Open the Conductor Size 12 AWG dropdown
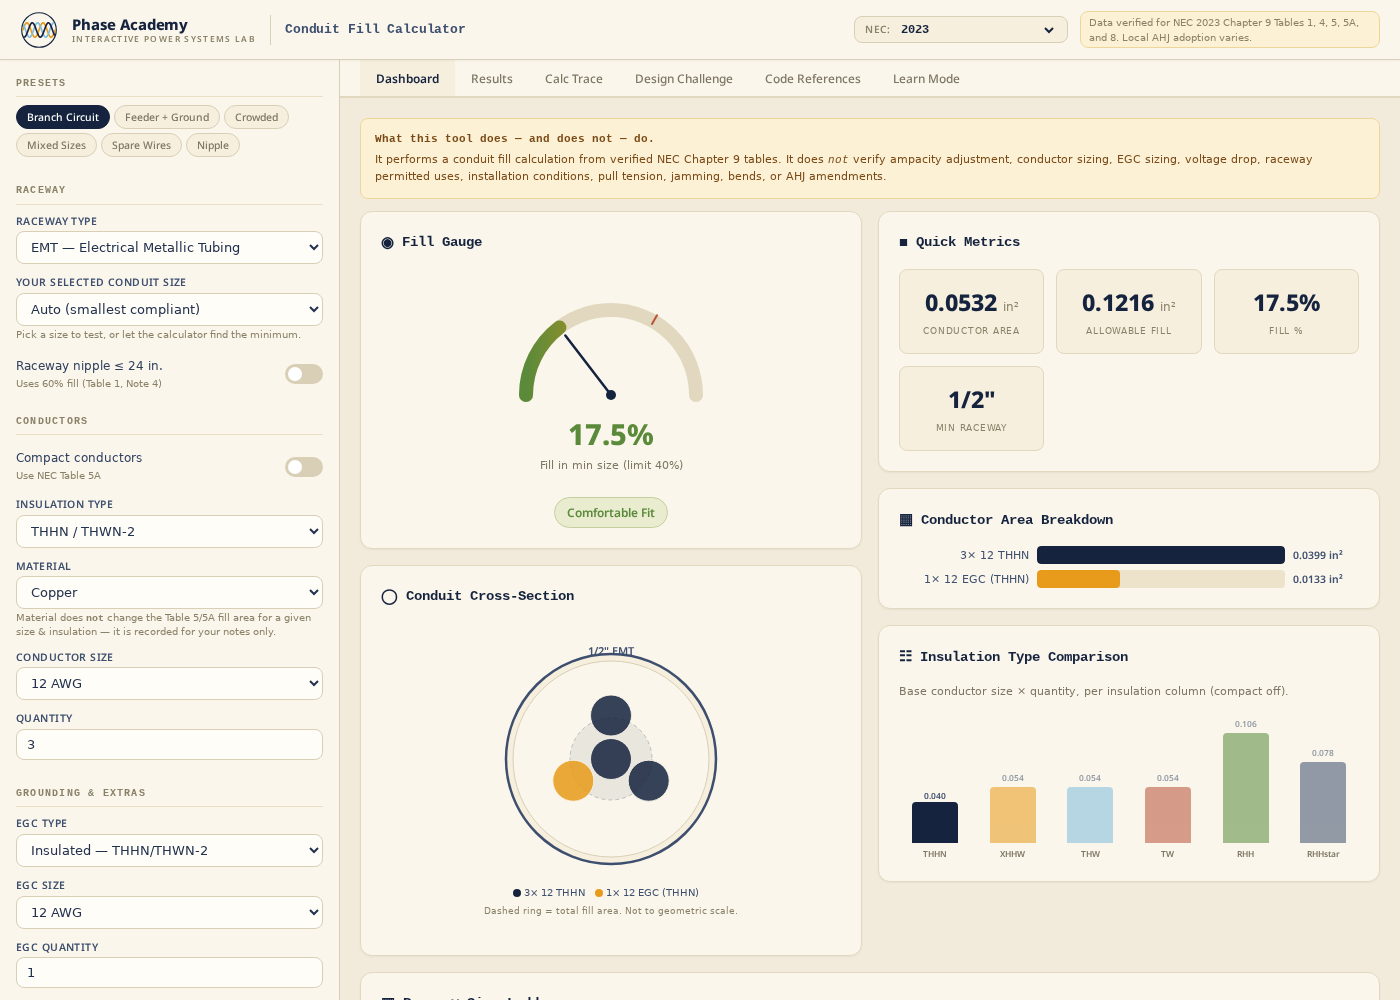Screen dimensions: 1400x1000 [169, 684]
